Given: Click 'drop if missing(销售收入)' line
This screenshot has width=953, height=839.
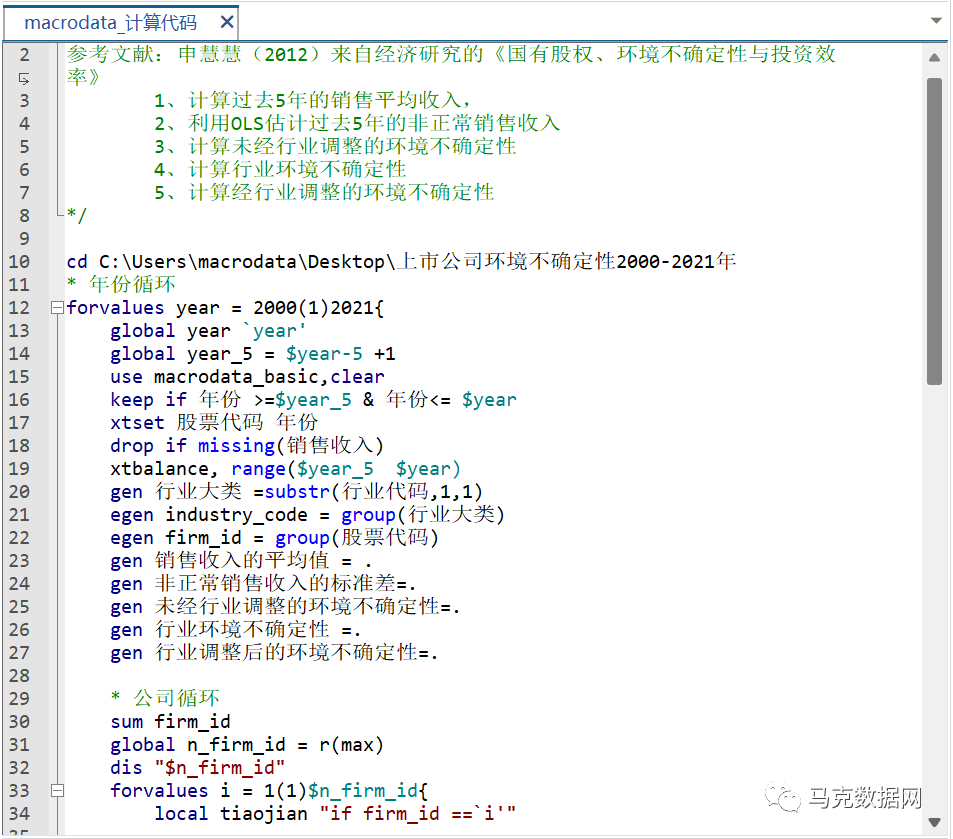Looking at the screenshot, I should (x=247, y=446).
